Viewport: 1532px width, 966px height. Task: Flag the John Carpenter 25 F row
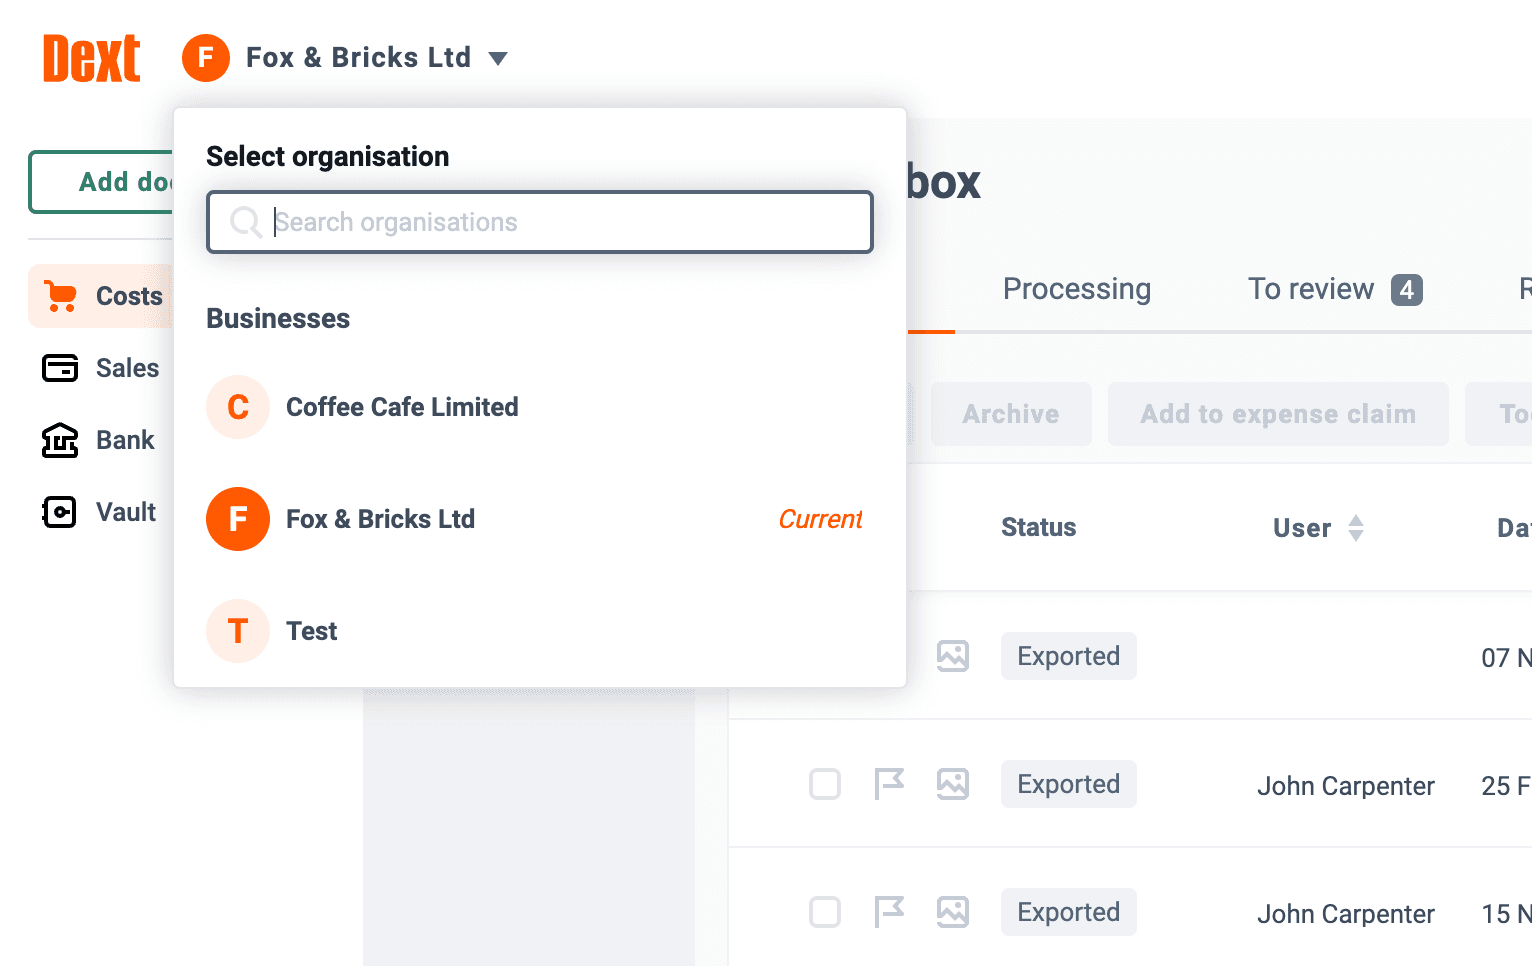(x=889, y=784)
